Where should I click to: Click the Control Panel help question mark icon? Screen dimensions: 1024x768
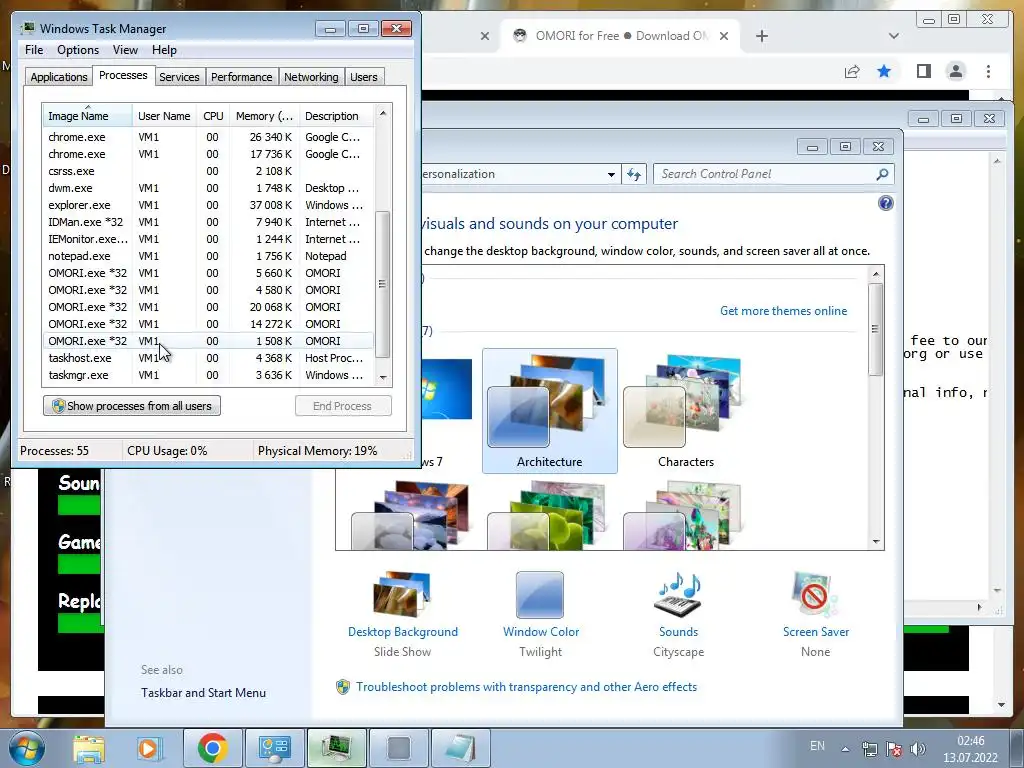886,203
